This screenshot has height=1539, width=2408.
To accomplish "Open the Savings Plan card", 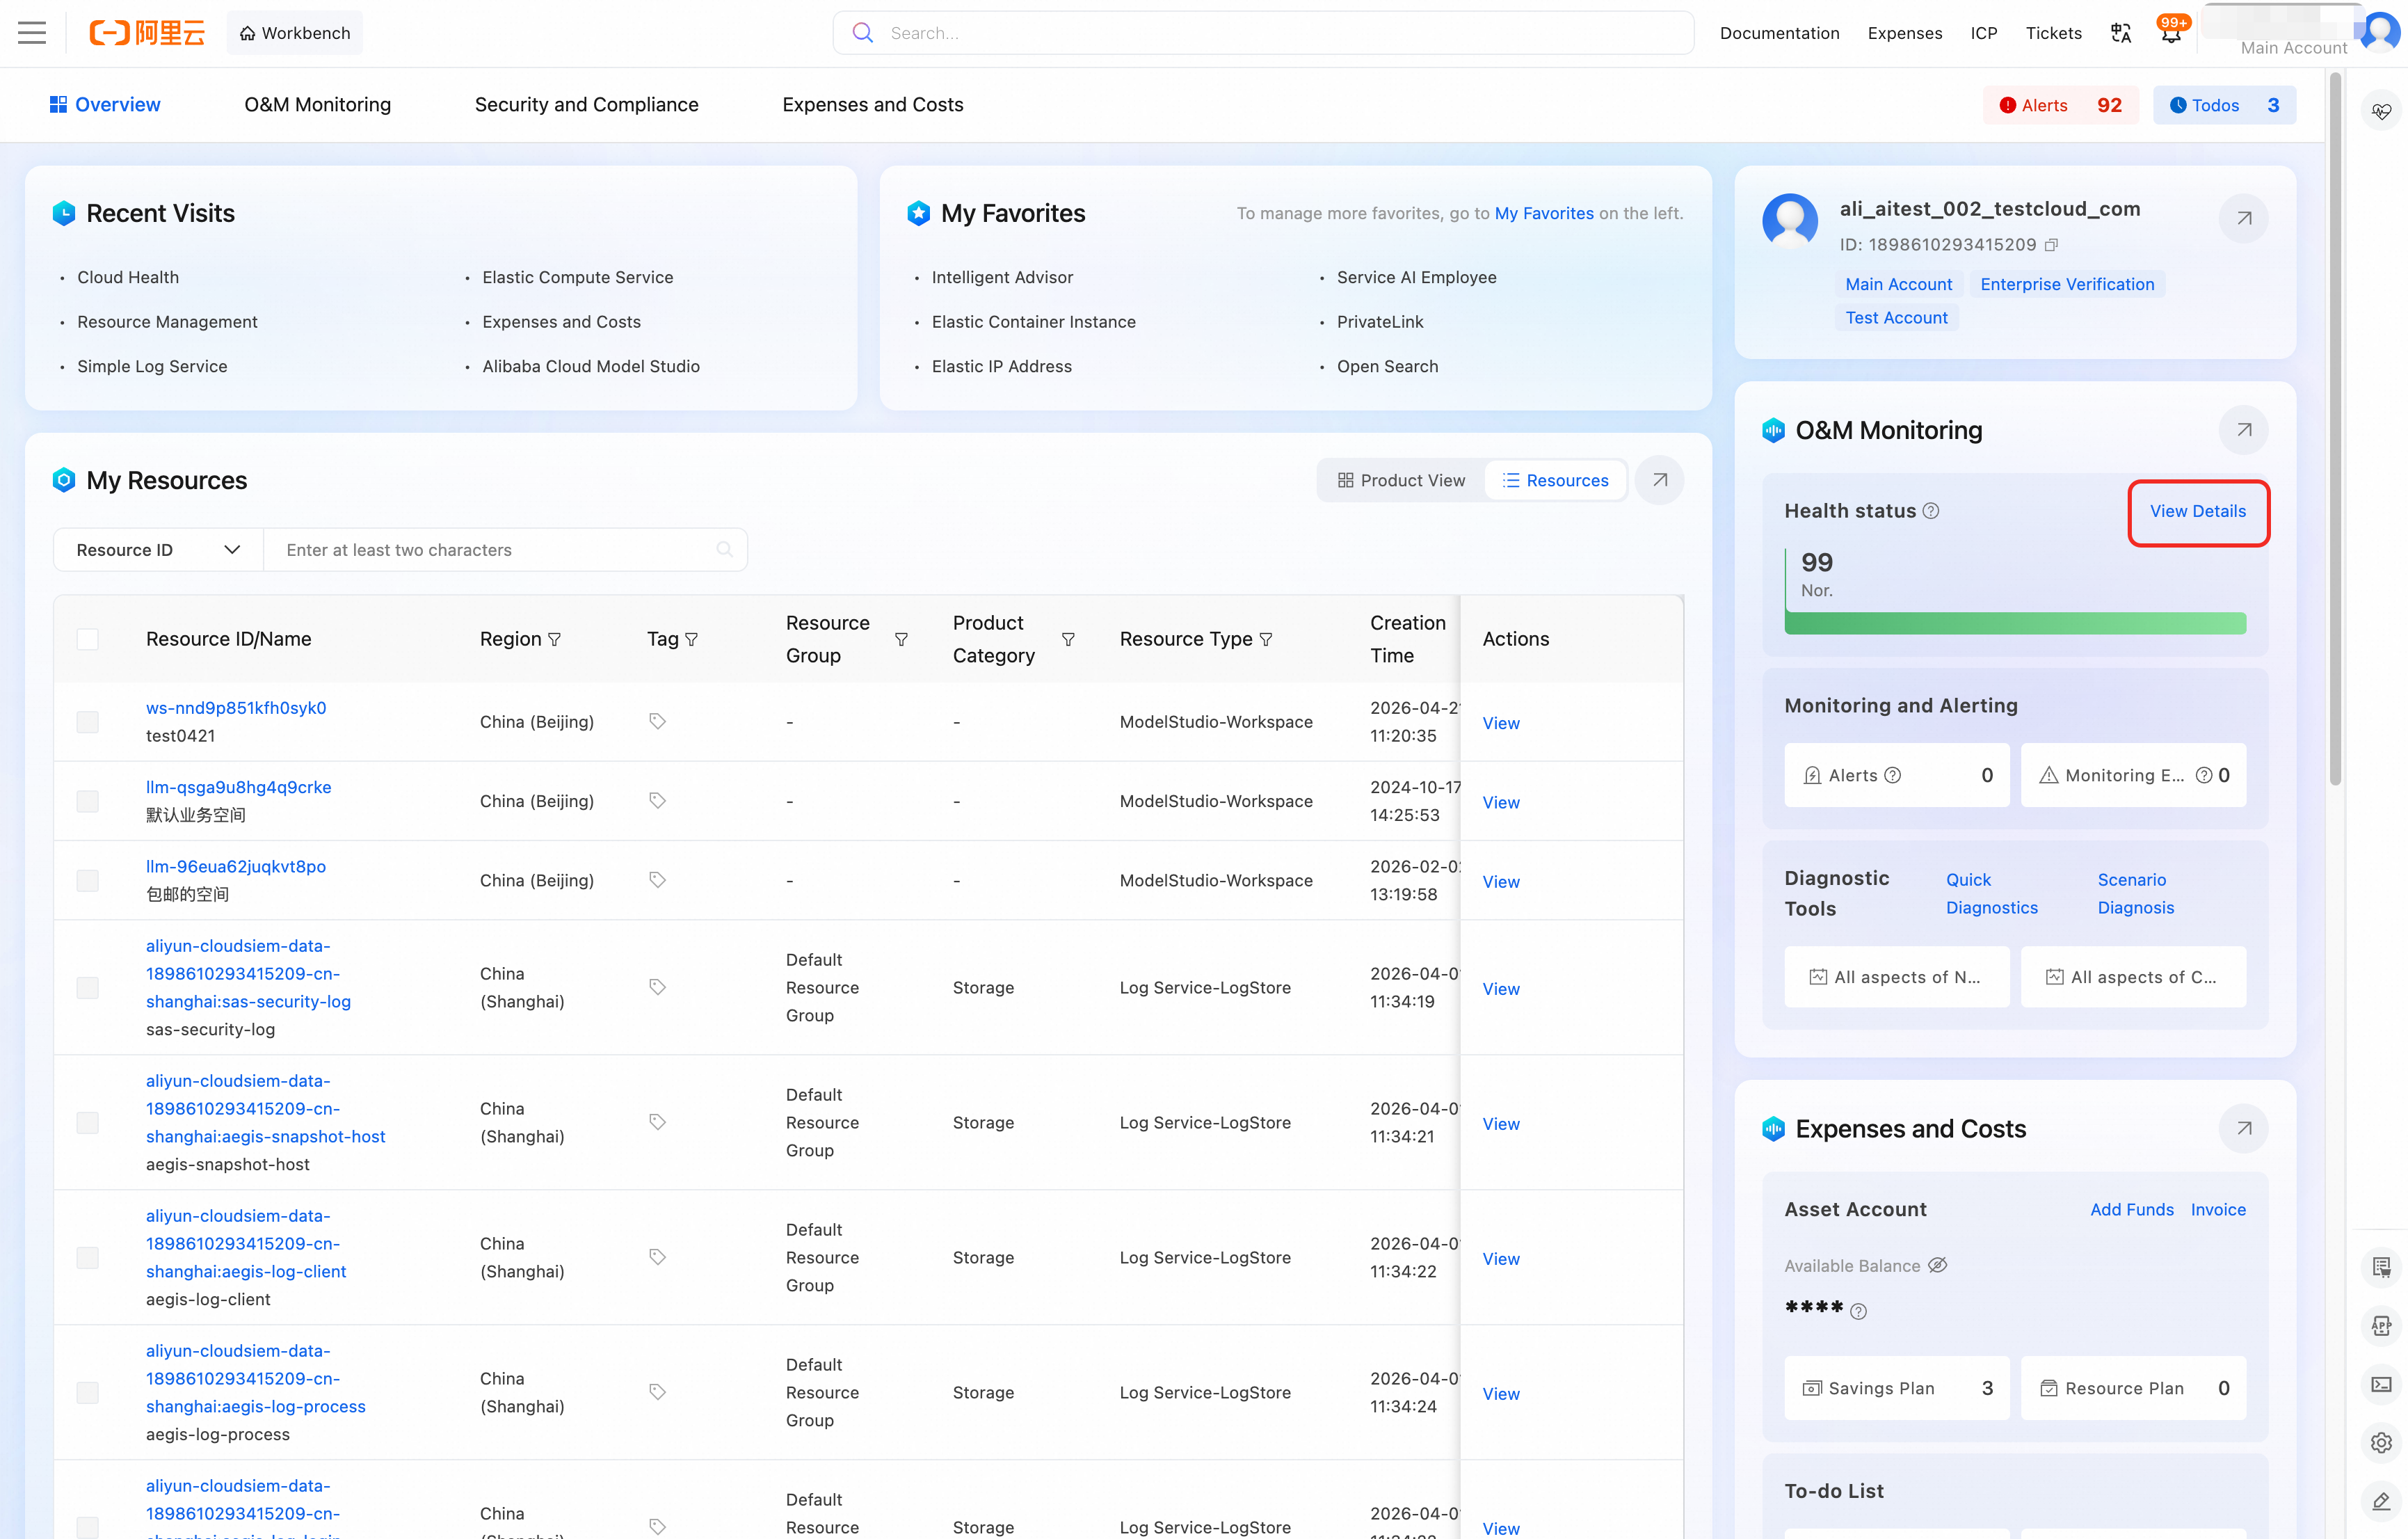I will tap(1896, 1388).
